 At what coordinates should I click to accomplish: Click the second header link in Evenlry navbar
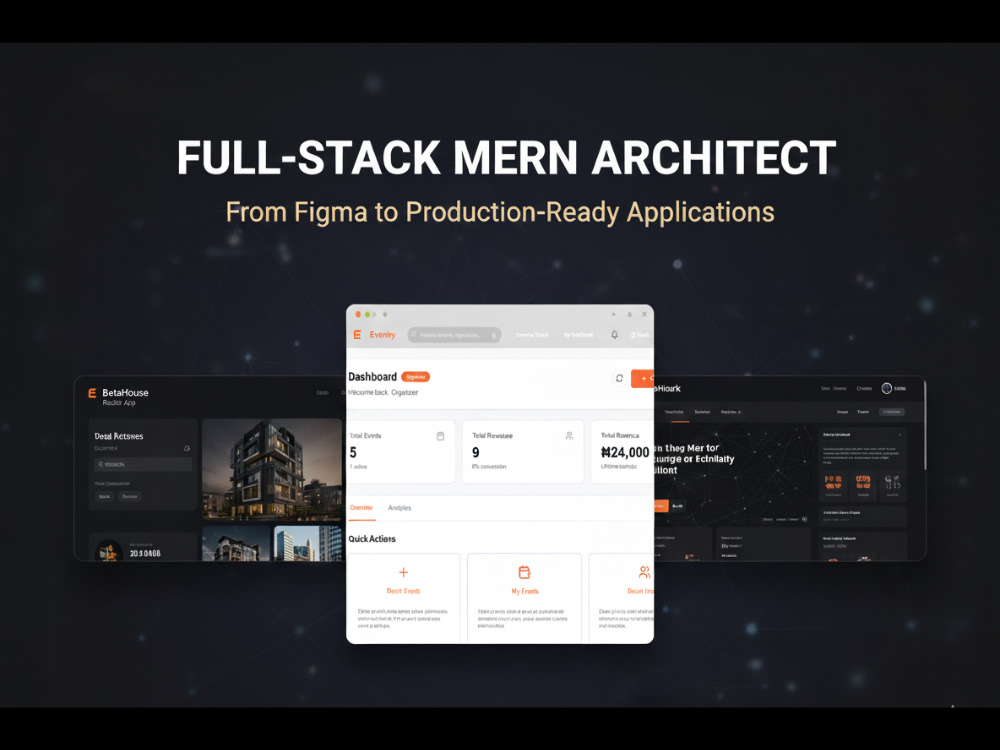point(578,335)
